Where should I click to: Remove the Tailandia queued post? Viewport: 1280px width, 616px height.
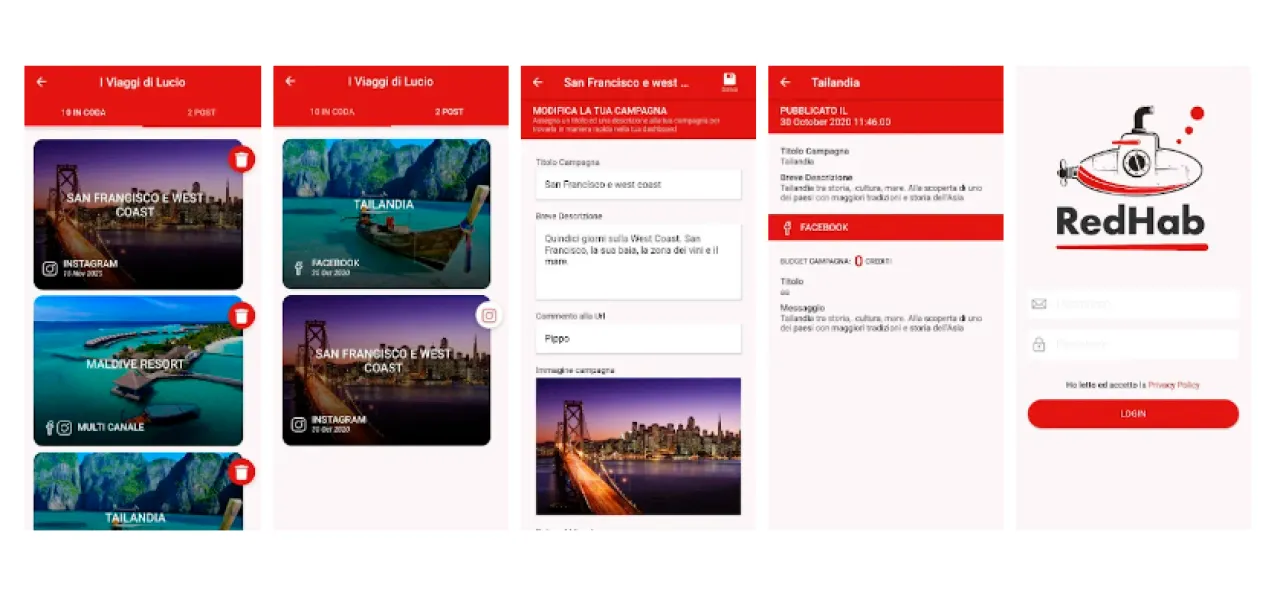241,471
